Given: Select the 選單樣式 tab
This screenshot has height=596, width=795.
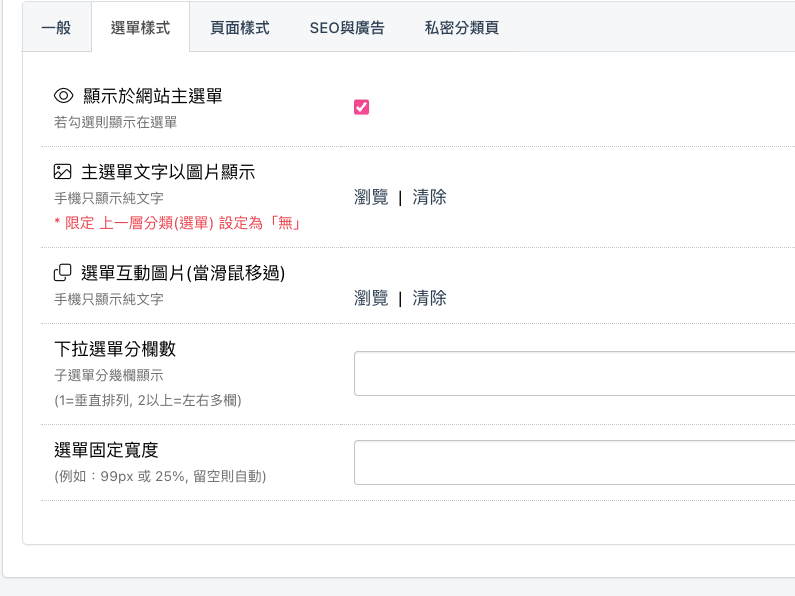Looking at the screenshot, I should pos(140,27).
